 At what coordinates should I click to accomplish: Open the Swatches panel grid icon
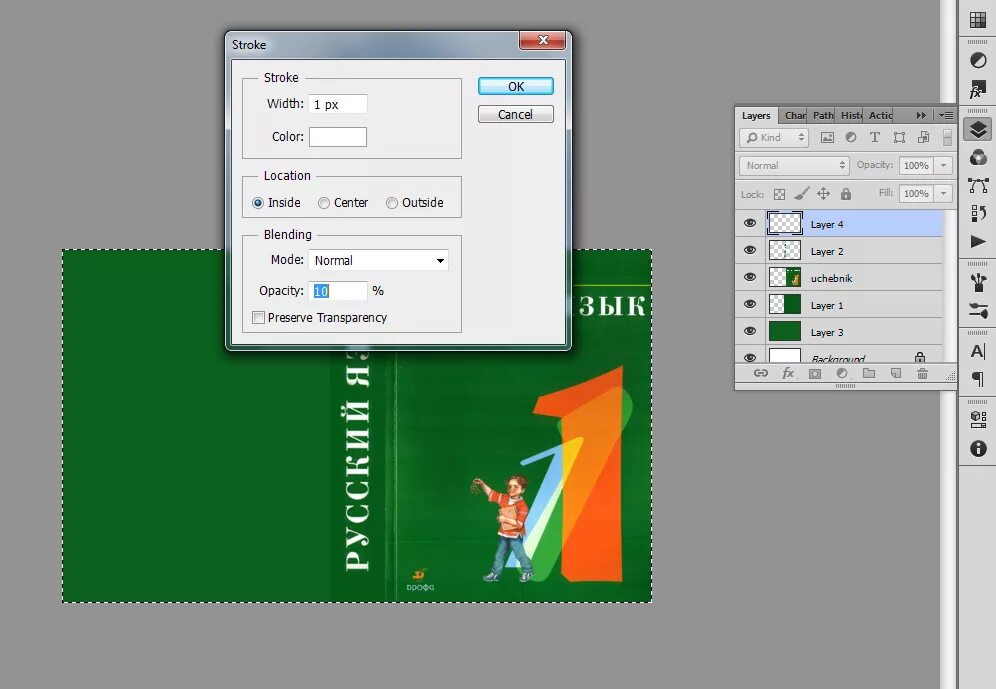978,20
